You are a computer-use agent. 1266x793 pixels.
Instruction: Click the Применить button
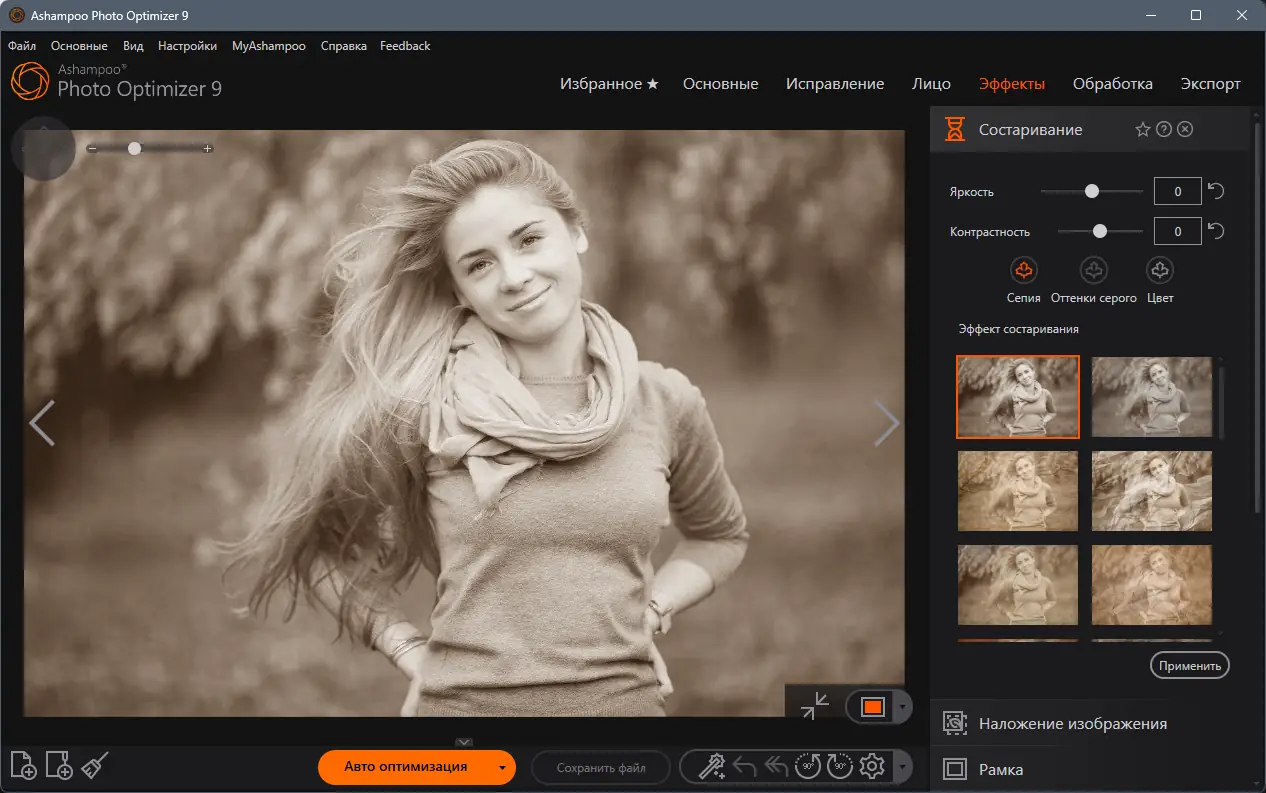1190,665
